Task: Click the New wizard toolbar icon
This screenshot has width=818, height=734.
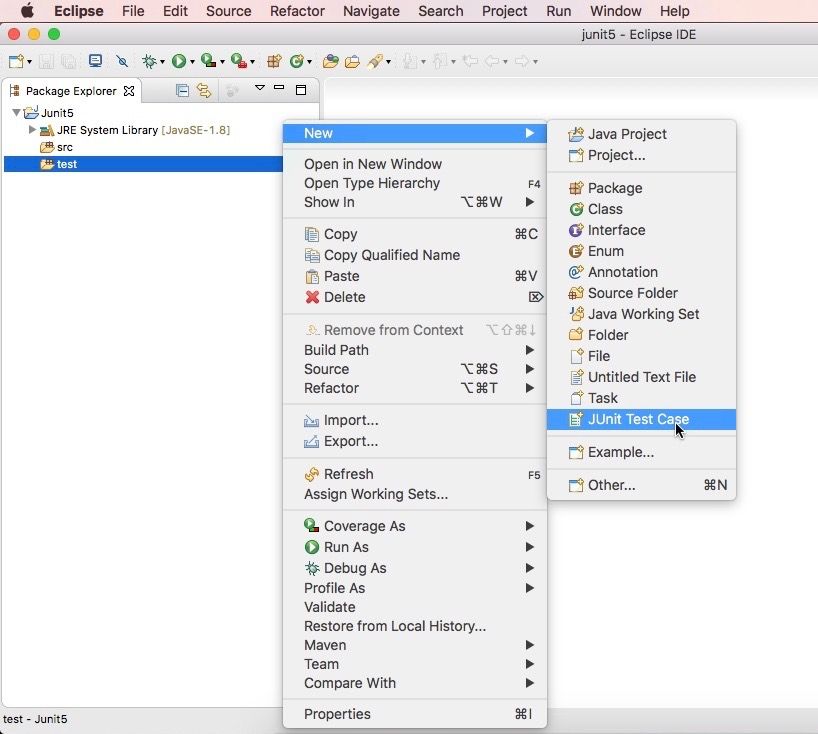Action: tap(16, 62)
